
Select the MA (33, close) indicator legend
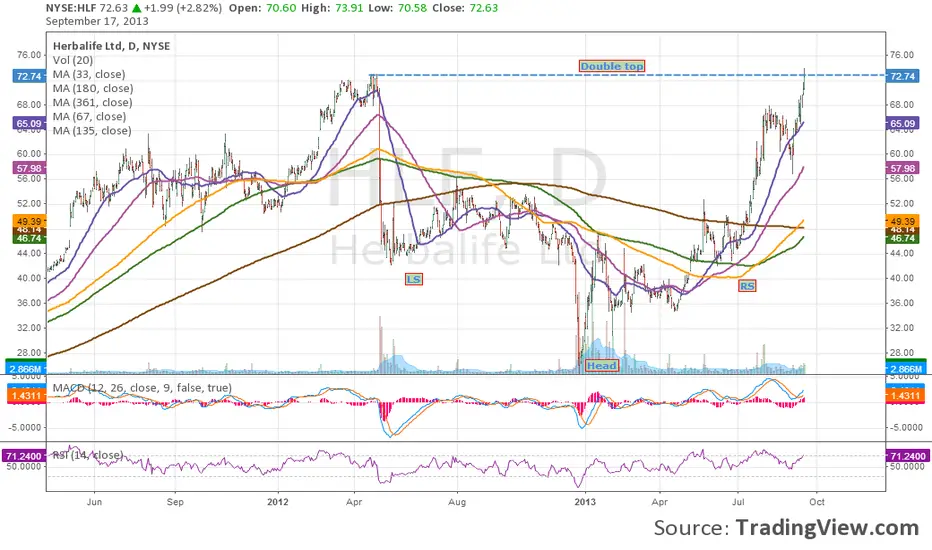click(89, 74)
